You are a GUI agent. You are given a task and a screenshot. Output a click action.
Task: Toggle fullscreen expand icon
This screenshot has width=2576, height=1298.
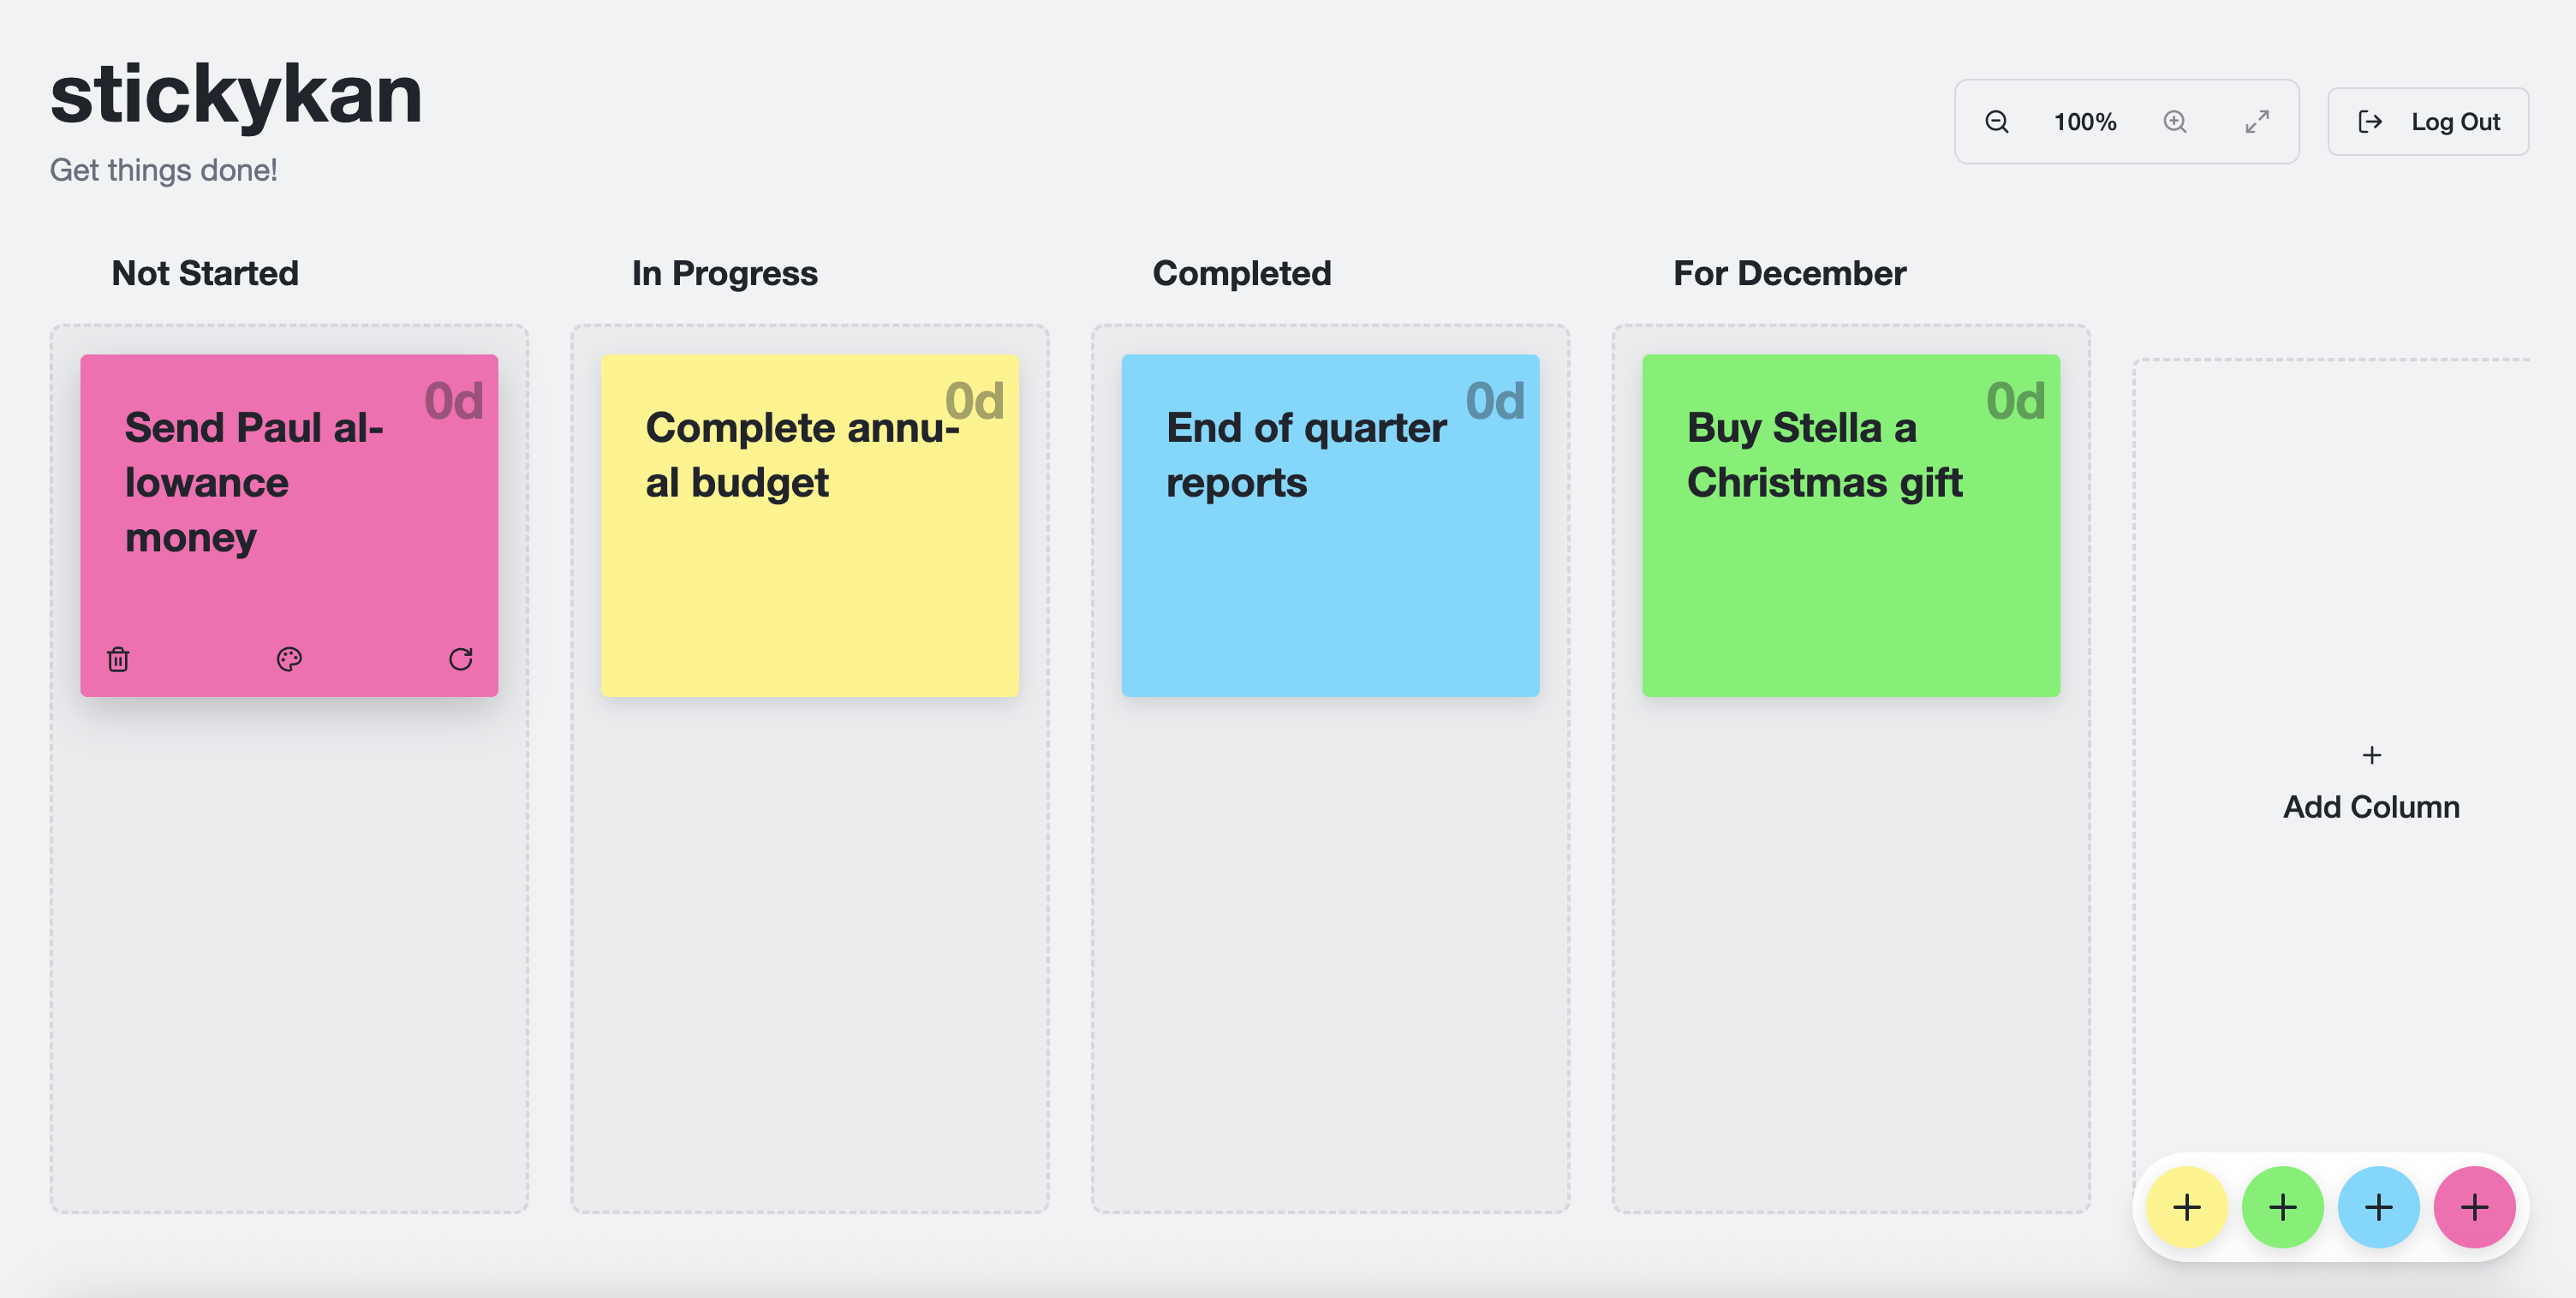[2256, 122]
